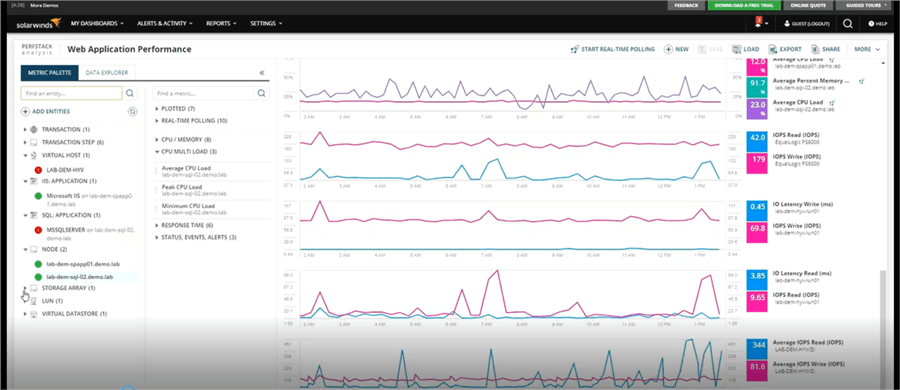900x390 pixels.
Task: Click the blue 42.0 IOPS Read swatch
Action: (x=757, y=141)
